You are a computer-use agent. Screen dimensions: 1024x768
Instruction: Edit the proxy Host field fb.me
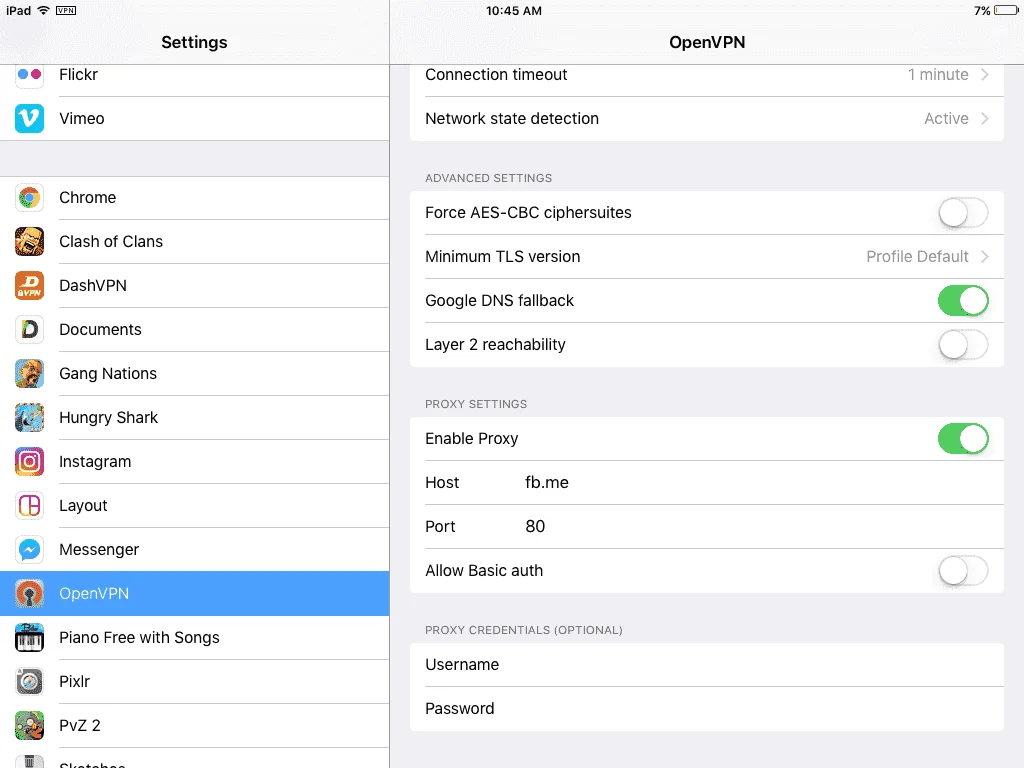(707, 483)
